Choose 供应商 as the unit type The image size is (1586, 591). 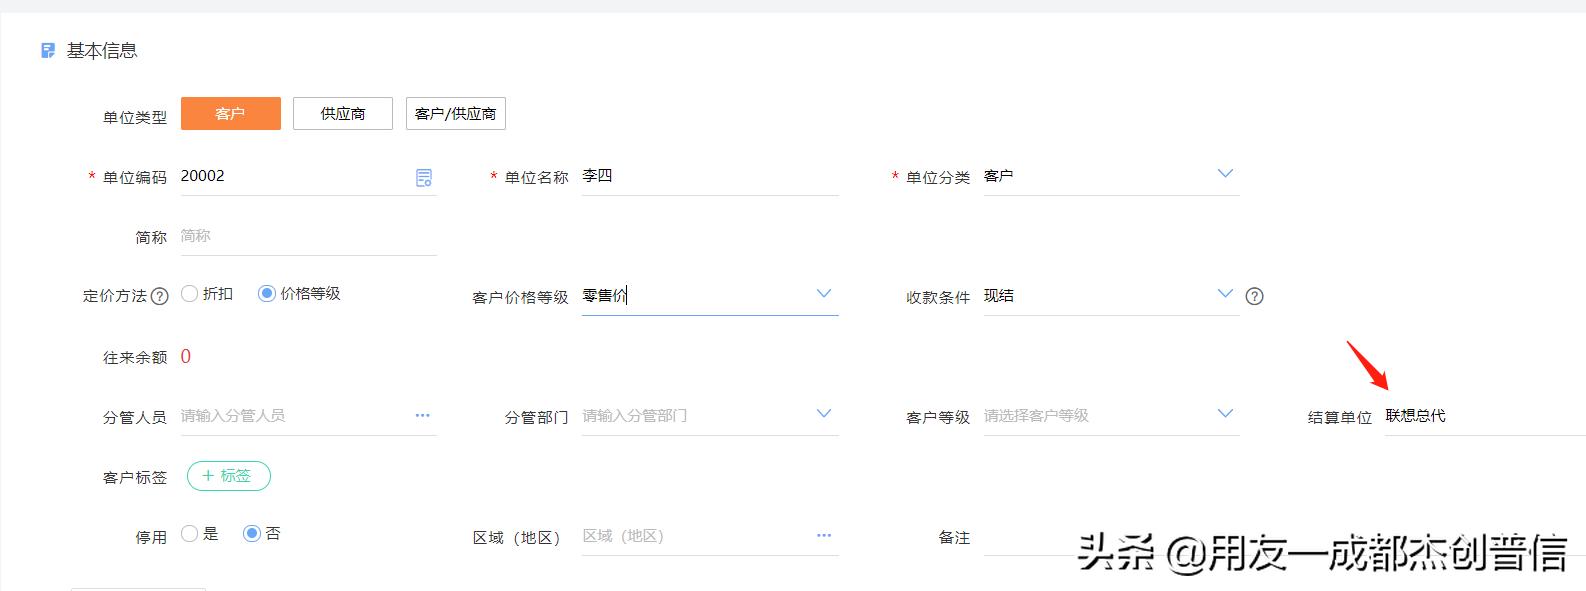[x=343, y=114]
